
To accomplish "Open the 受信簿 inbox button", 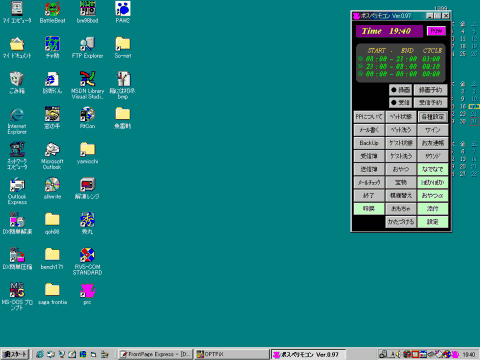I will point(369,156).
